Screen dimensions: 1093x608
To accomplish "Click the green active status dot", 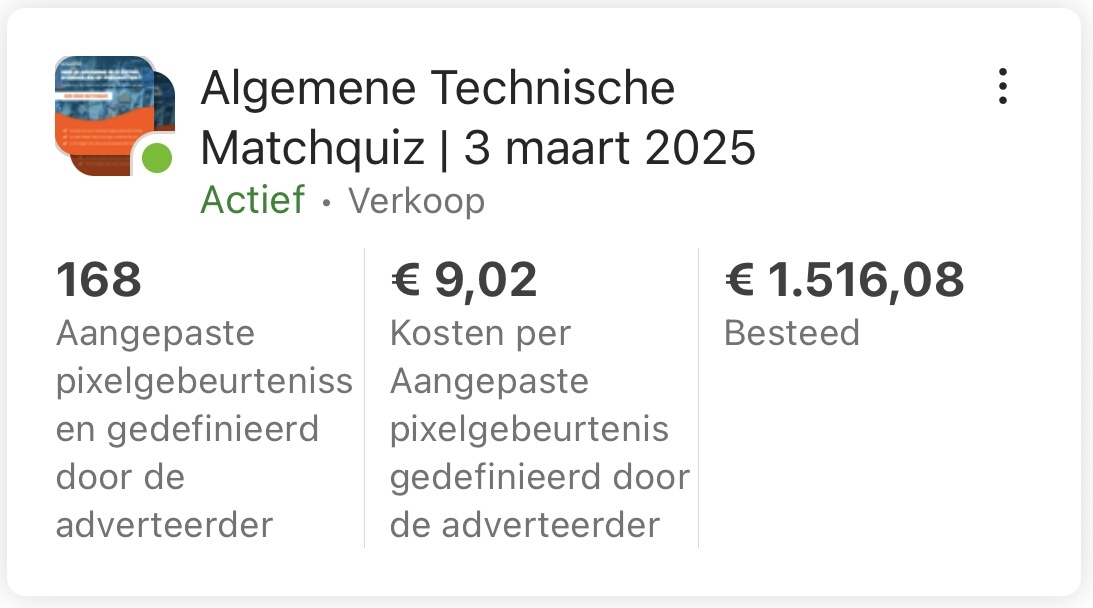I will [156, 157].
